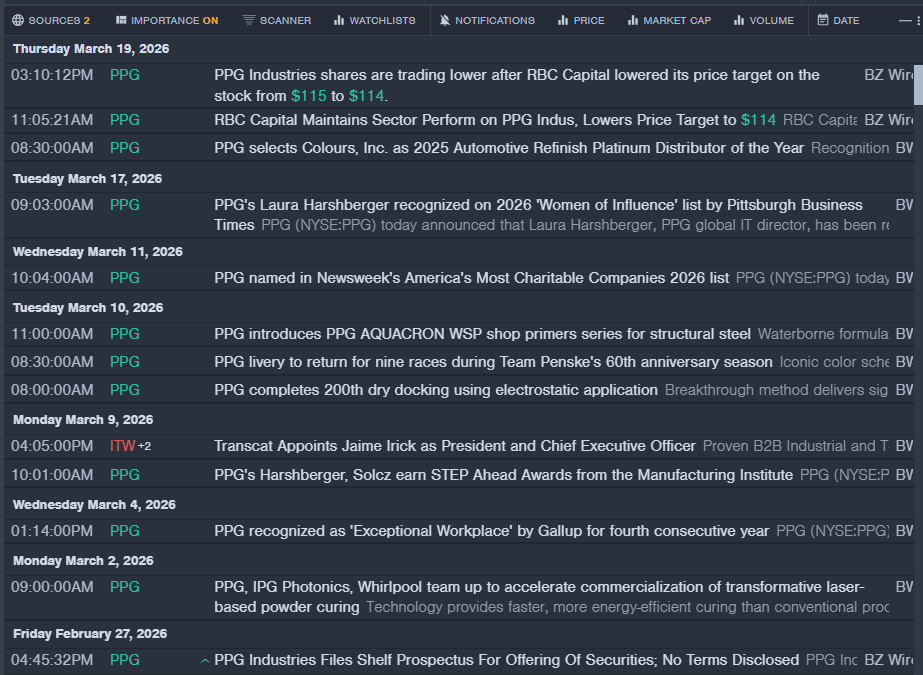Select the Thursday March 19, 2026 header

pos(91,49)
